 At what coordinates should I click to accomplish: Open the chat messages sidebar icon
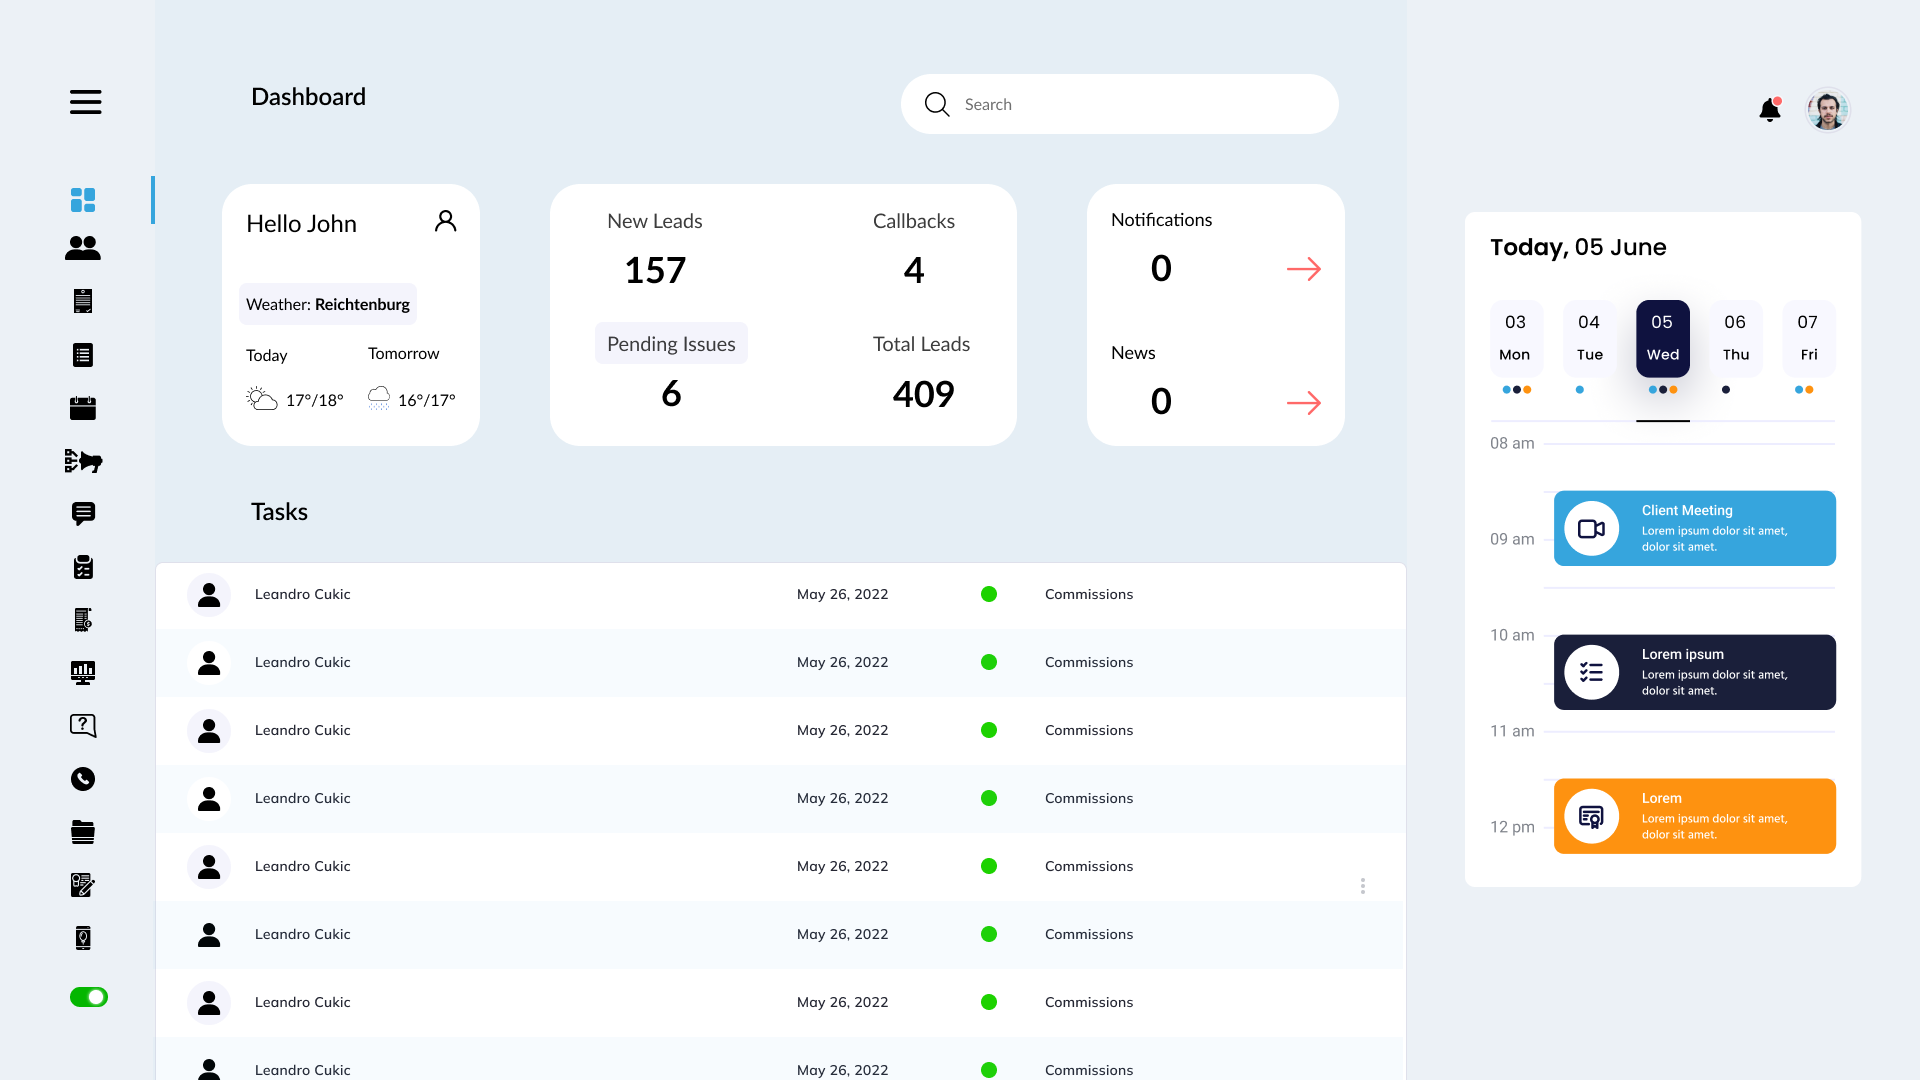pyautogui.click(x=83, y=514)
